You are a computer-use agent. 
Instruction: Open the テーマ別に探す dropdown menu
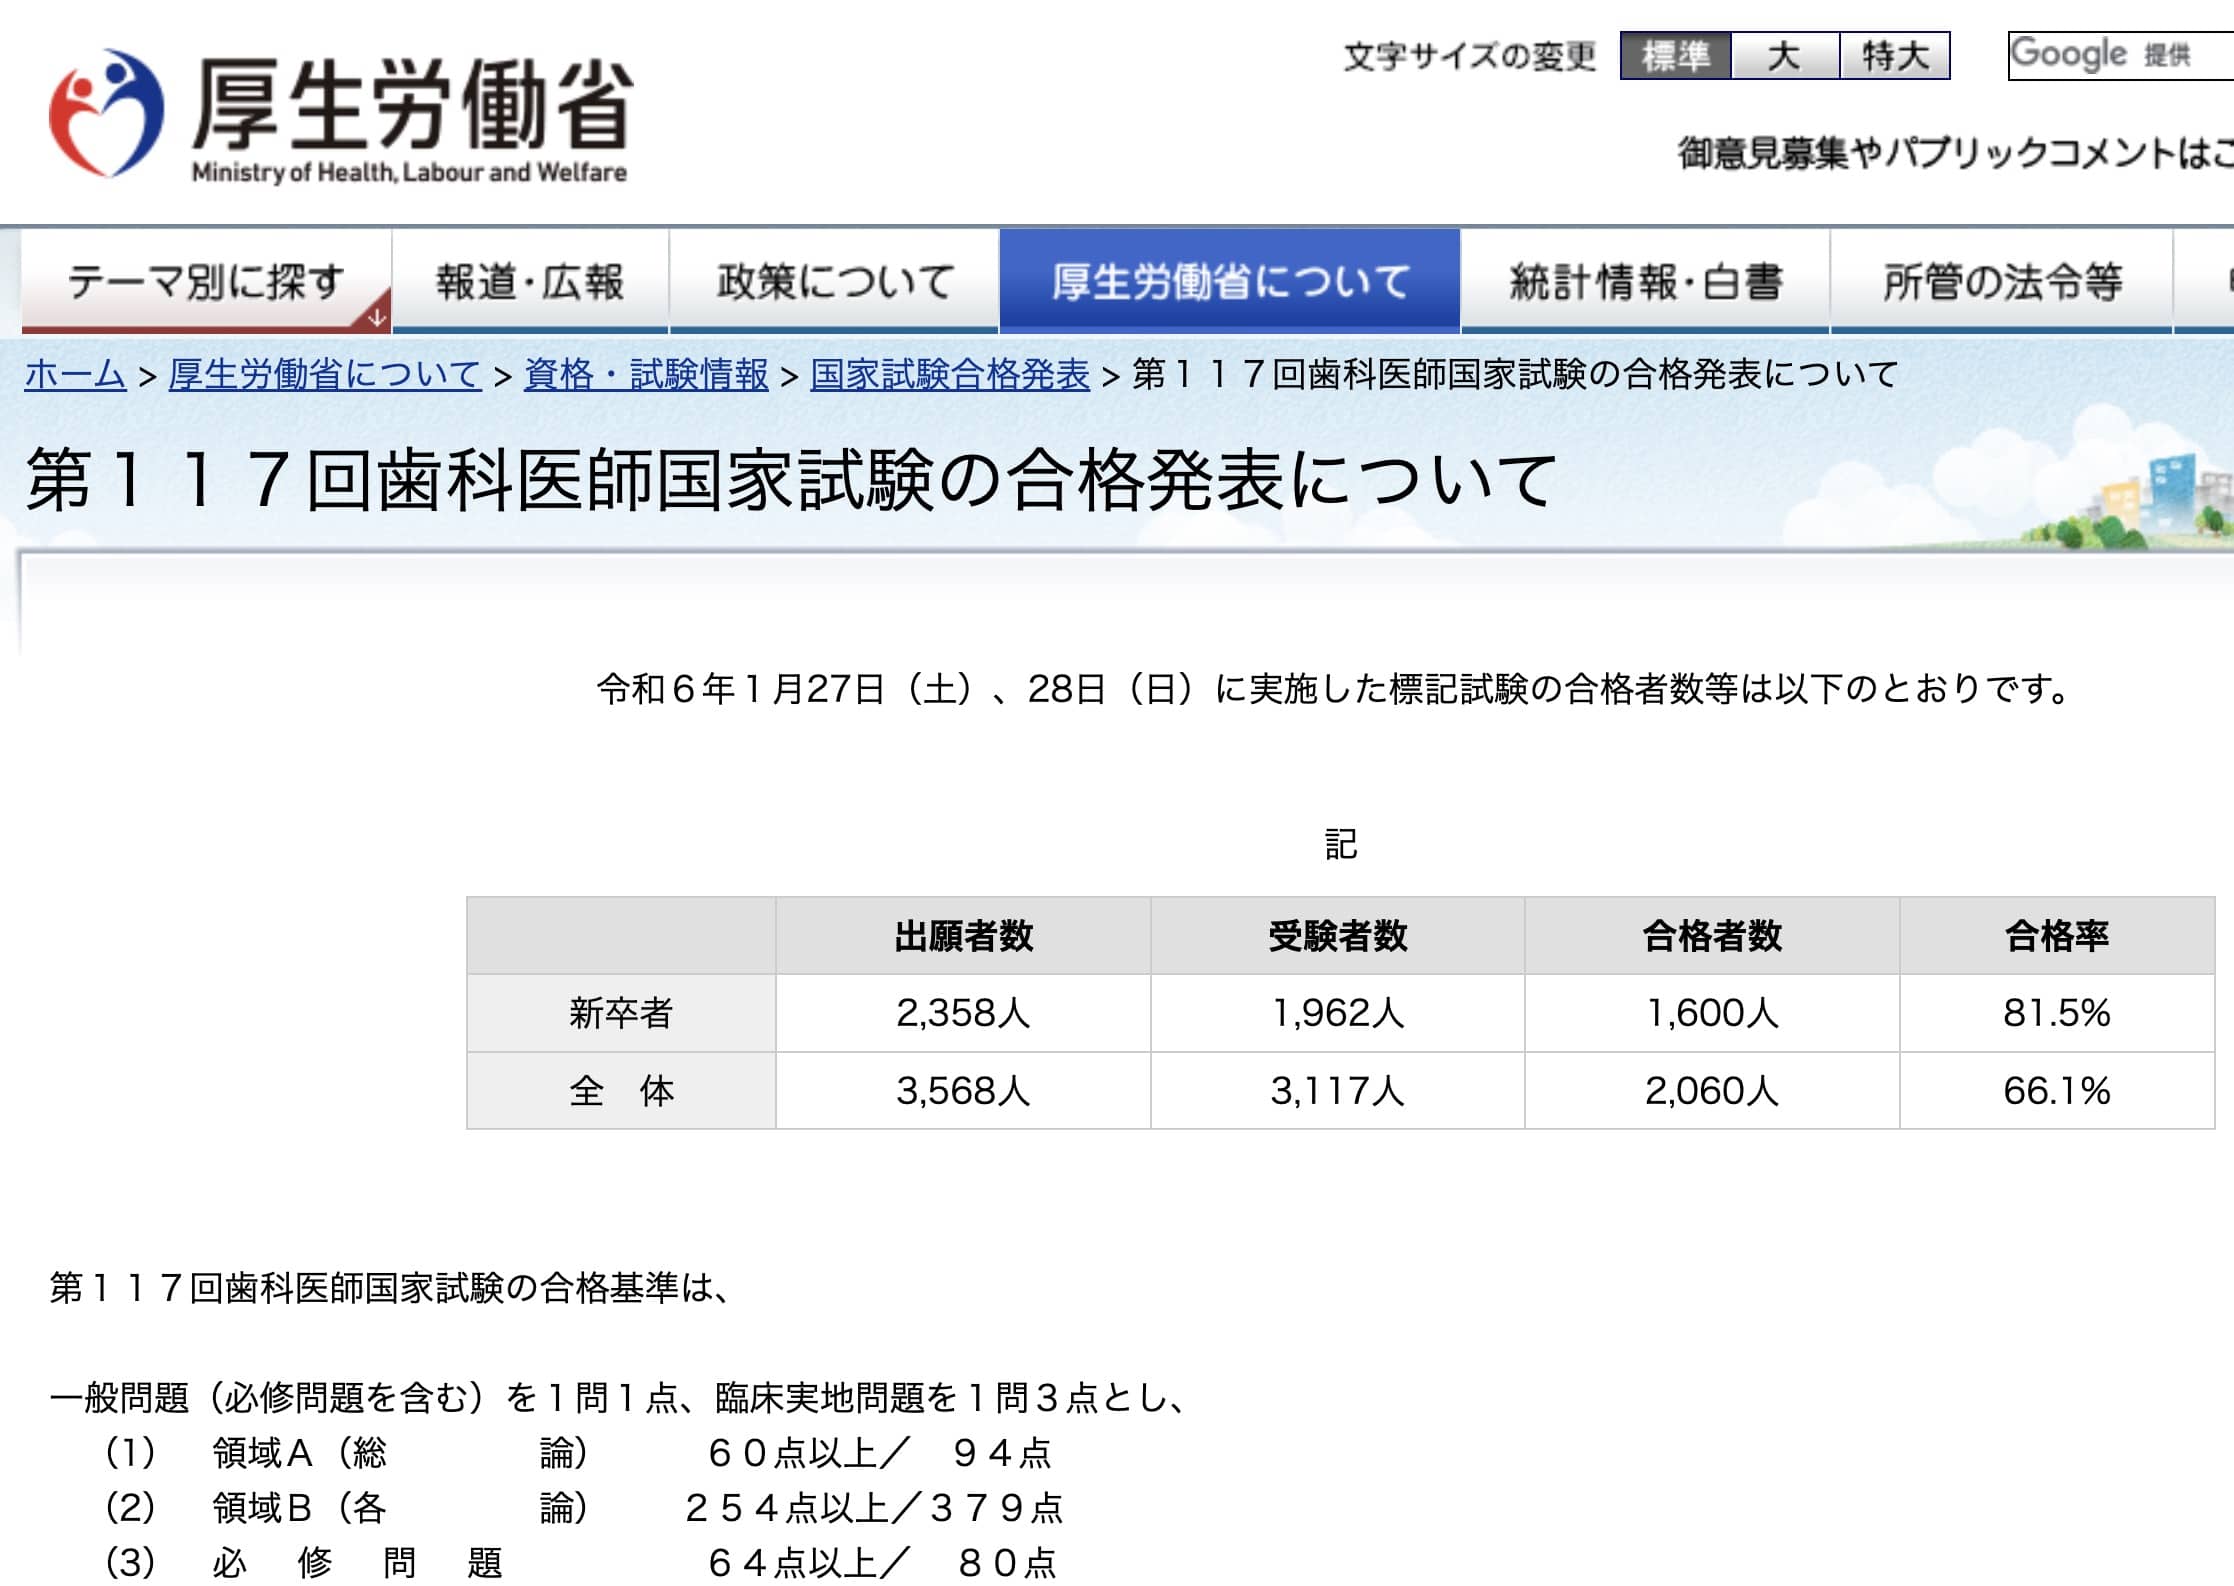205,281
